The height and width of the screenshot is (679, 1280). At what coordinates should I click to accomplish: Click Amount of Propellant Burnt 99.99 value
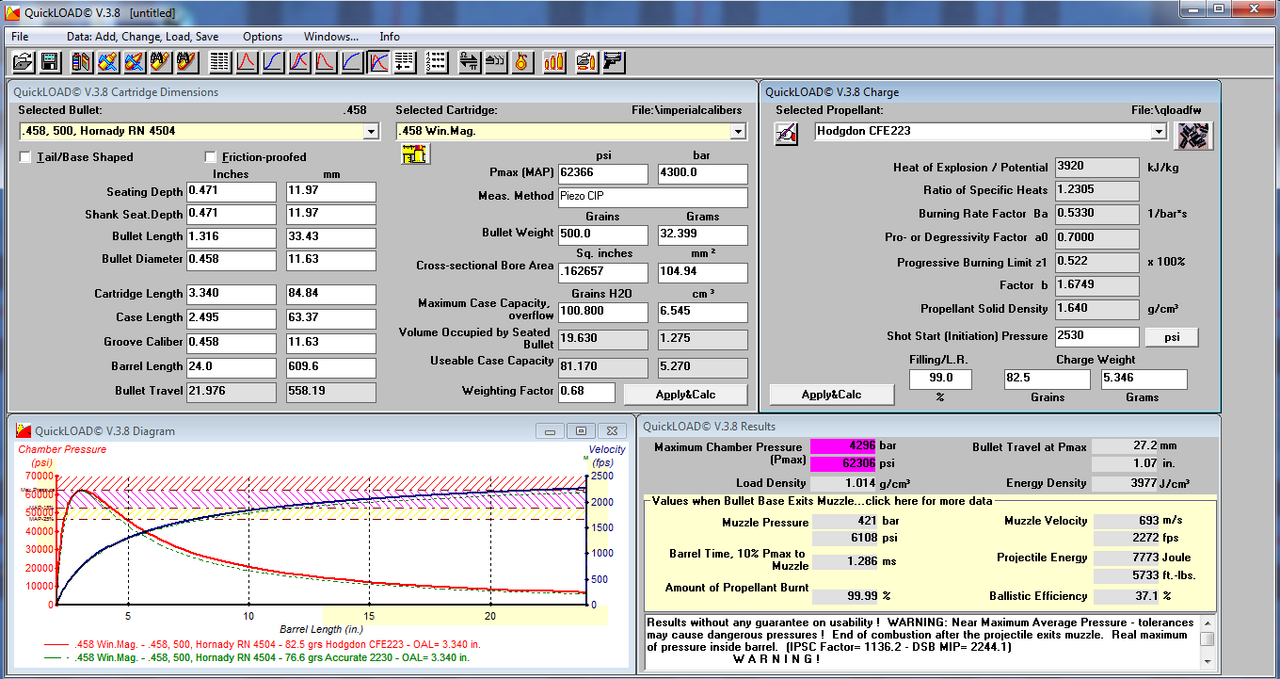pyautogui.click(x=845, y=596)
